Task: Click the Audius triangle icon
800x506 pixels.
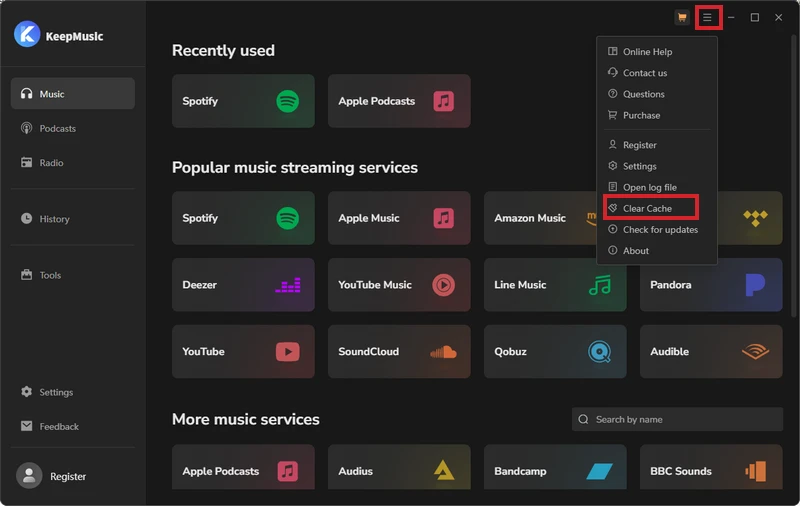Action: pos(443,470)
